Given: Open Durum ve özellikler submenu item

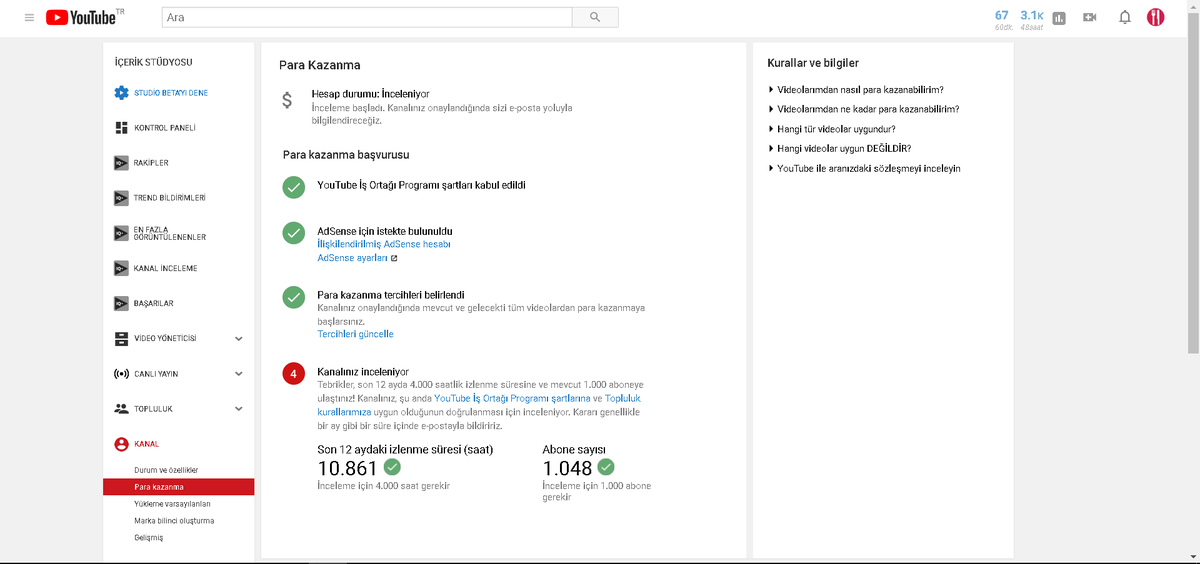Looking at the screenshot, I should [166, 470].
